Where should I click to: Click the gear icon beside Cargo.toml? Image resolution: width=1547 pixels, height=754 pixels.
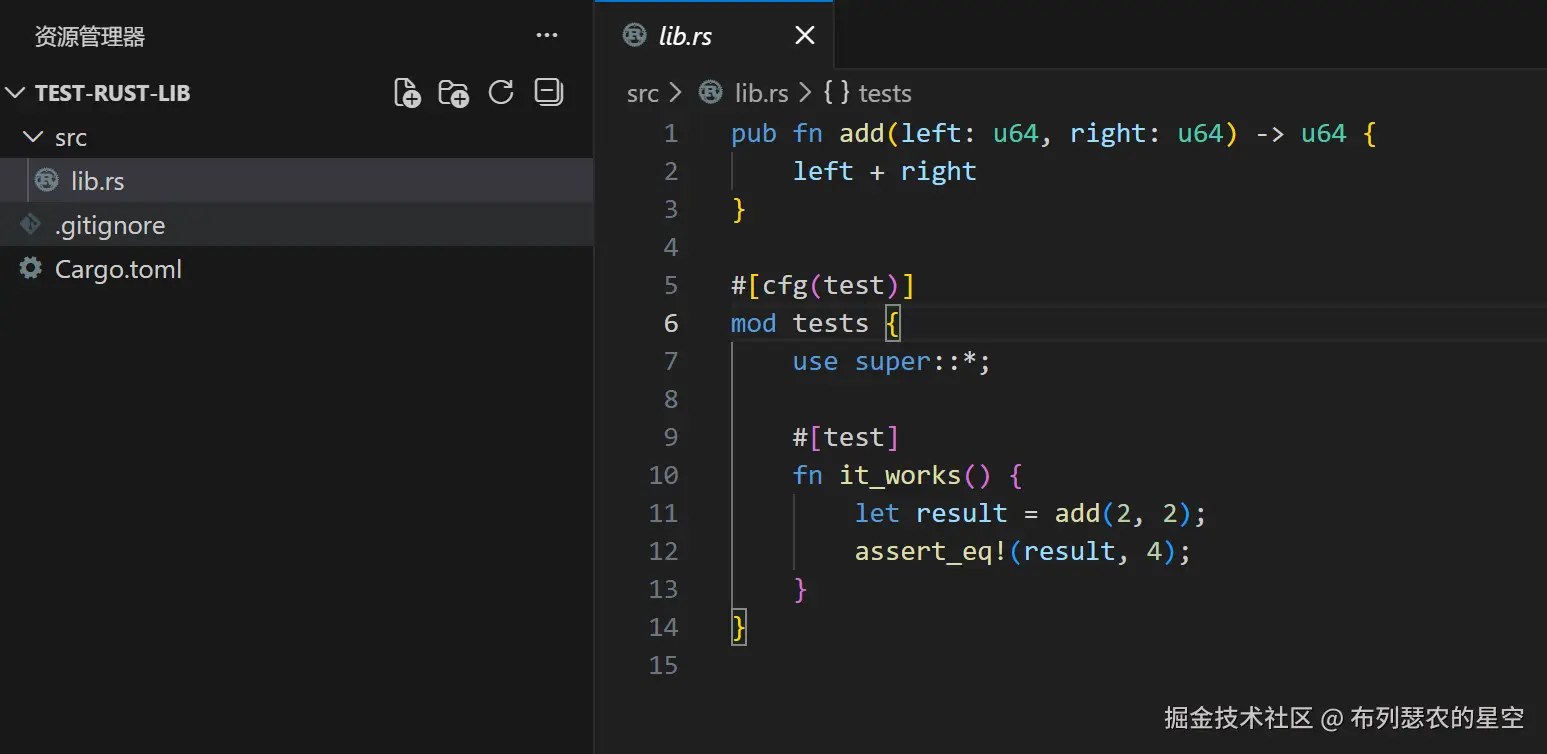pyautogui.click(x=31, y=268)
